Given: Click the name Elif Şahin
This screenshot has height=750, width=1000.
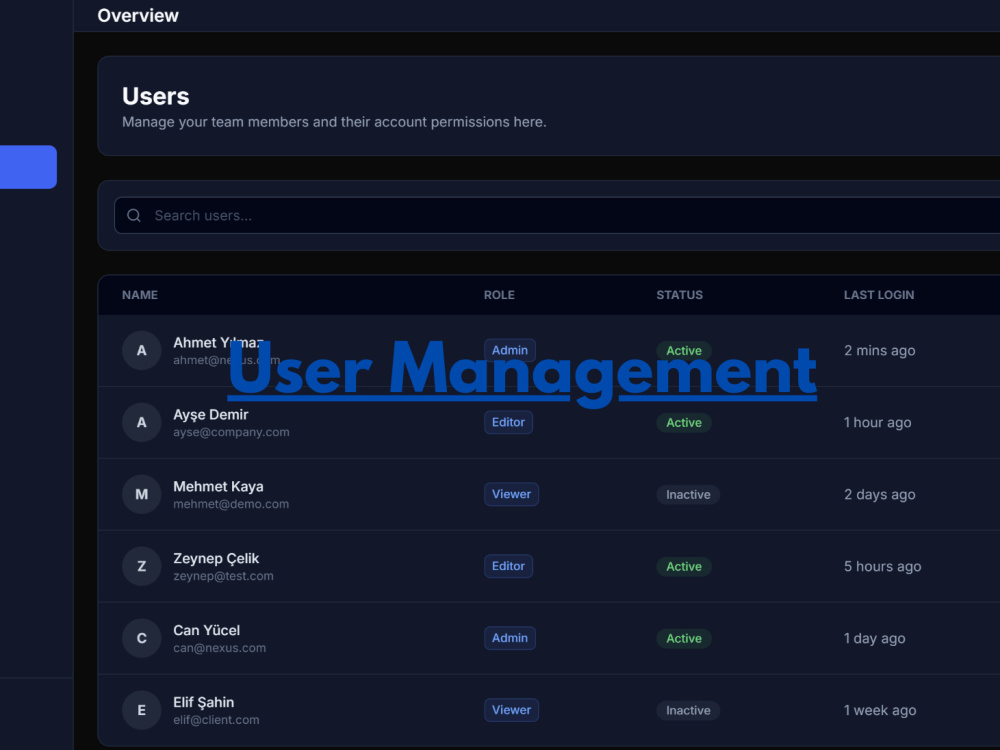Looking at the screenshot, I should [x=203, y=703].
